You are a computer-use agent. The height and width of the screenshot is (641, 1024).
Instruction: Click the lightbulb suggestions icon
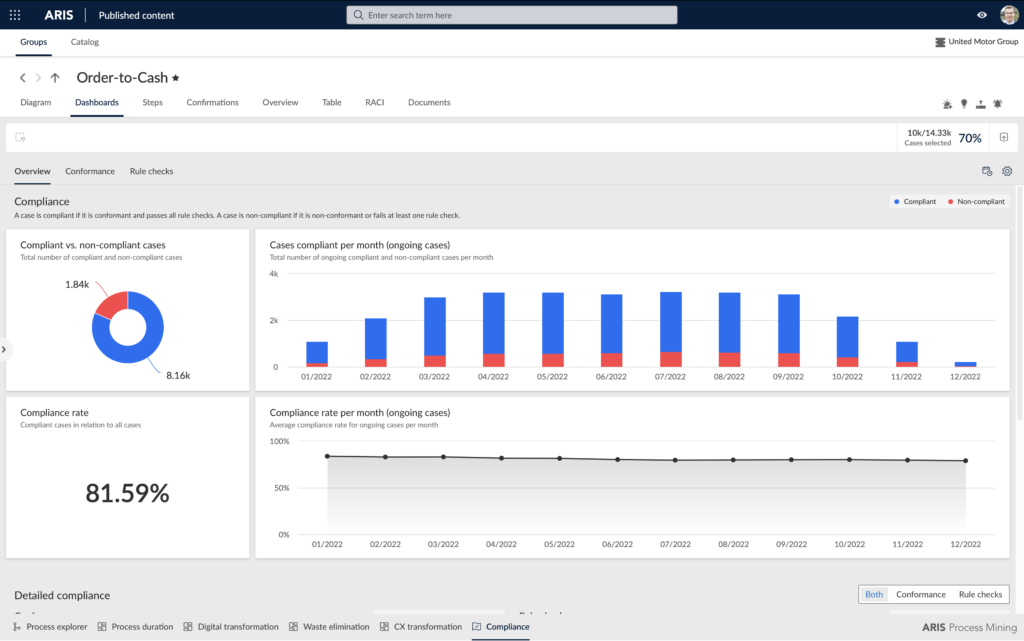point(963,103)
